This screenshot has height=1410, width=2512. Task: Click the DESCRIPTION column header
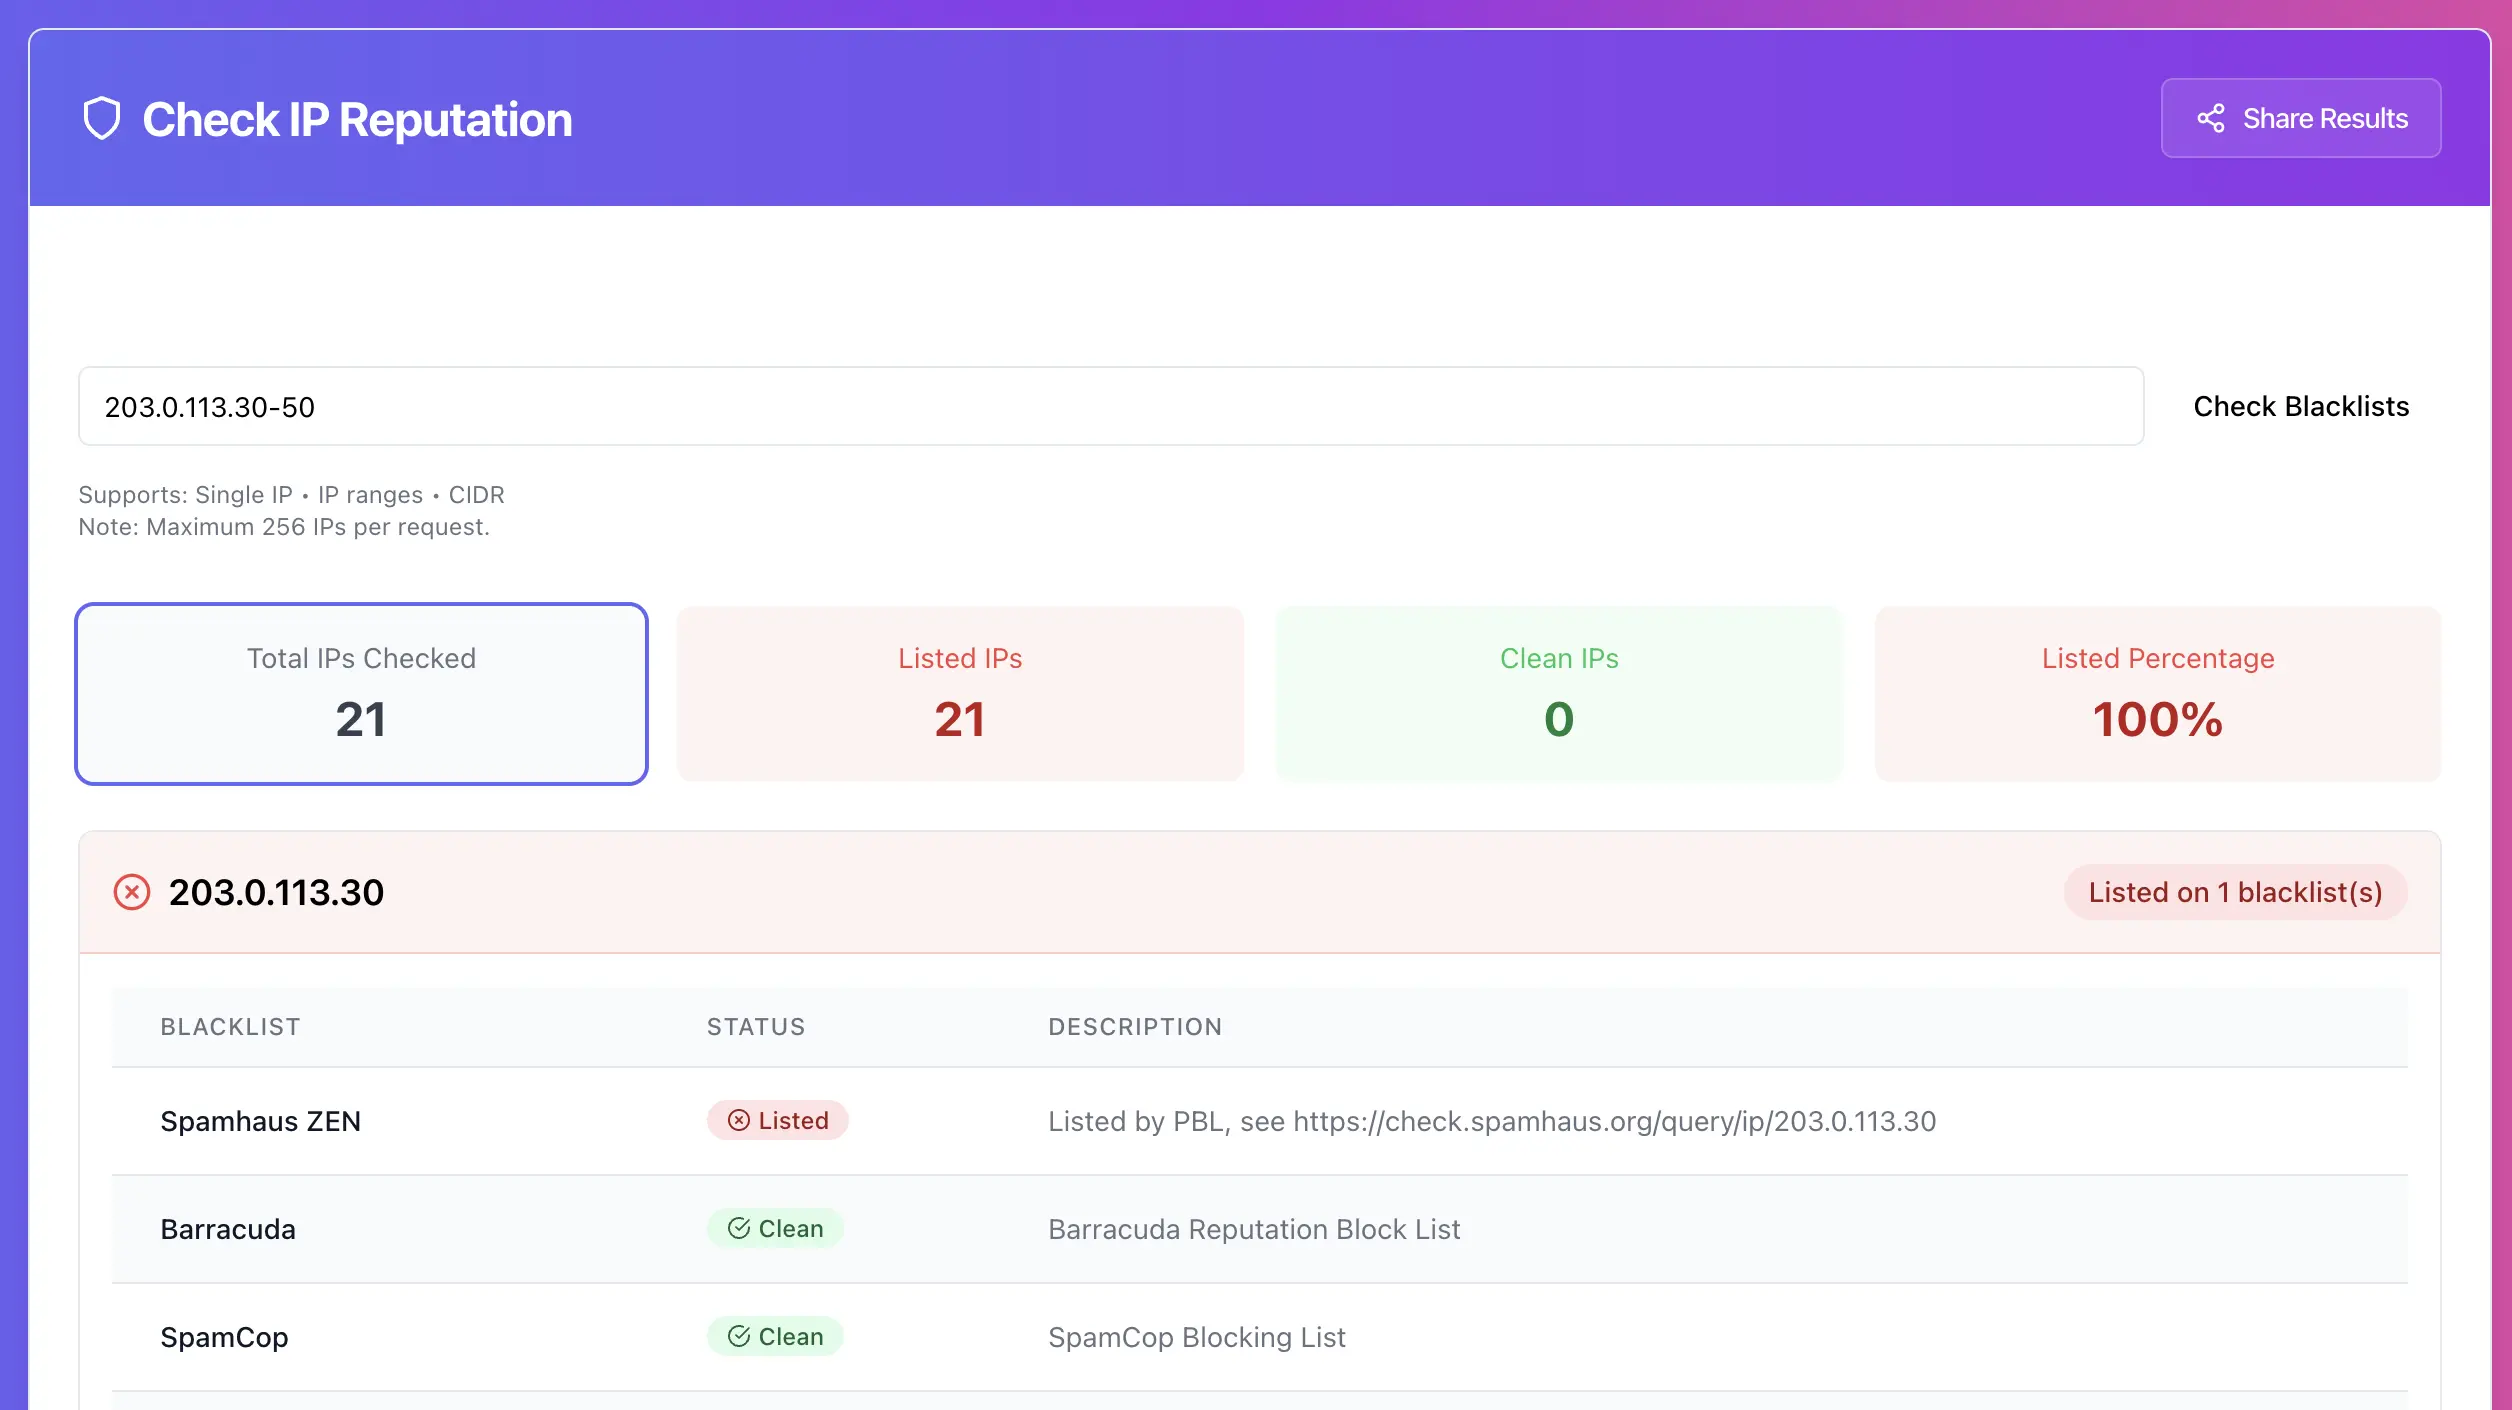1135,1027
